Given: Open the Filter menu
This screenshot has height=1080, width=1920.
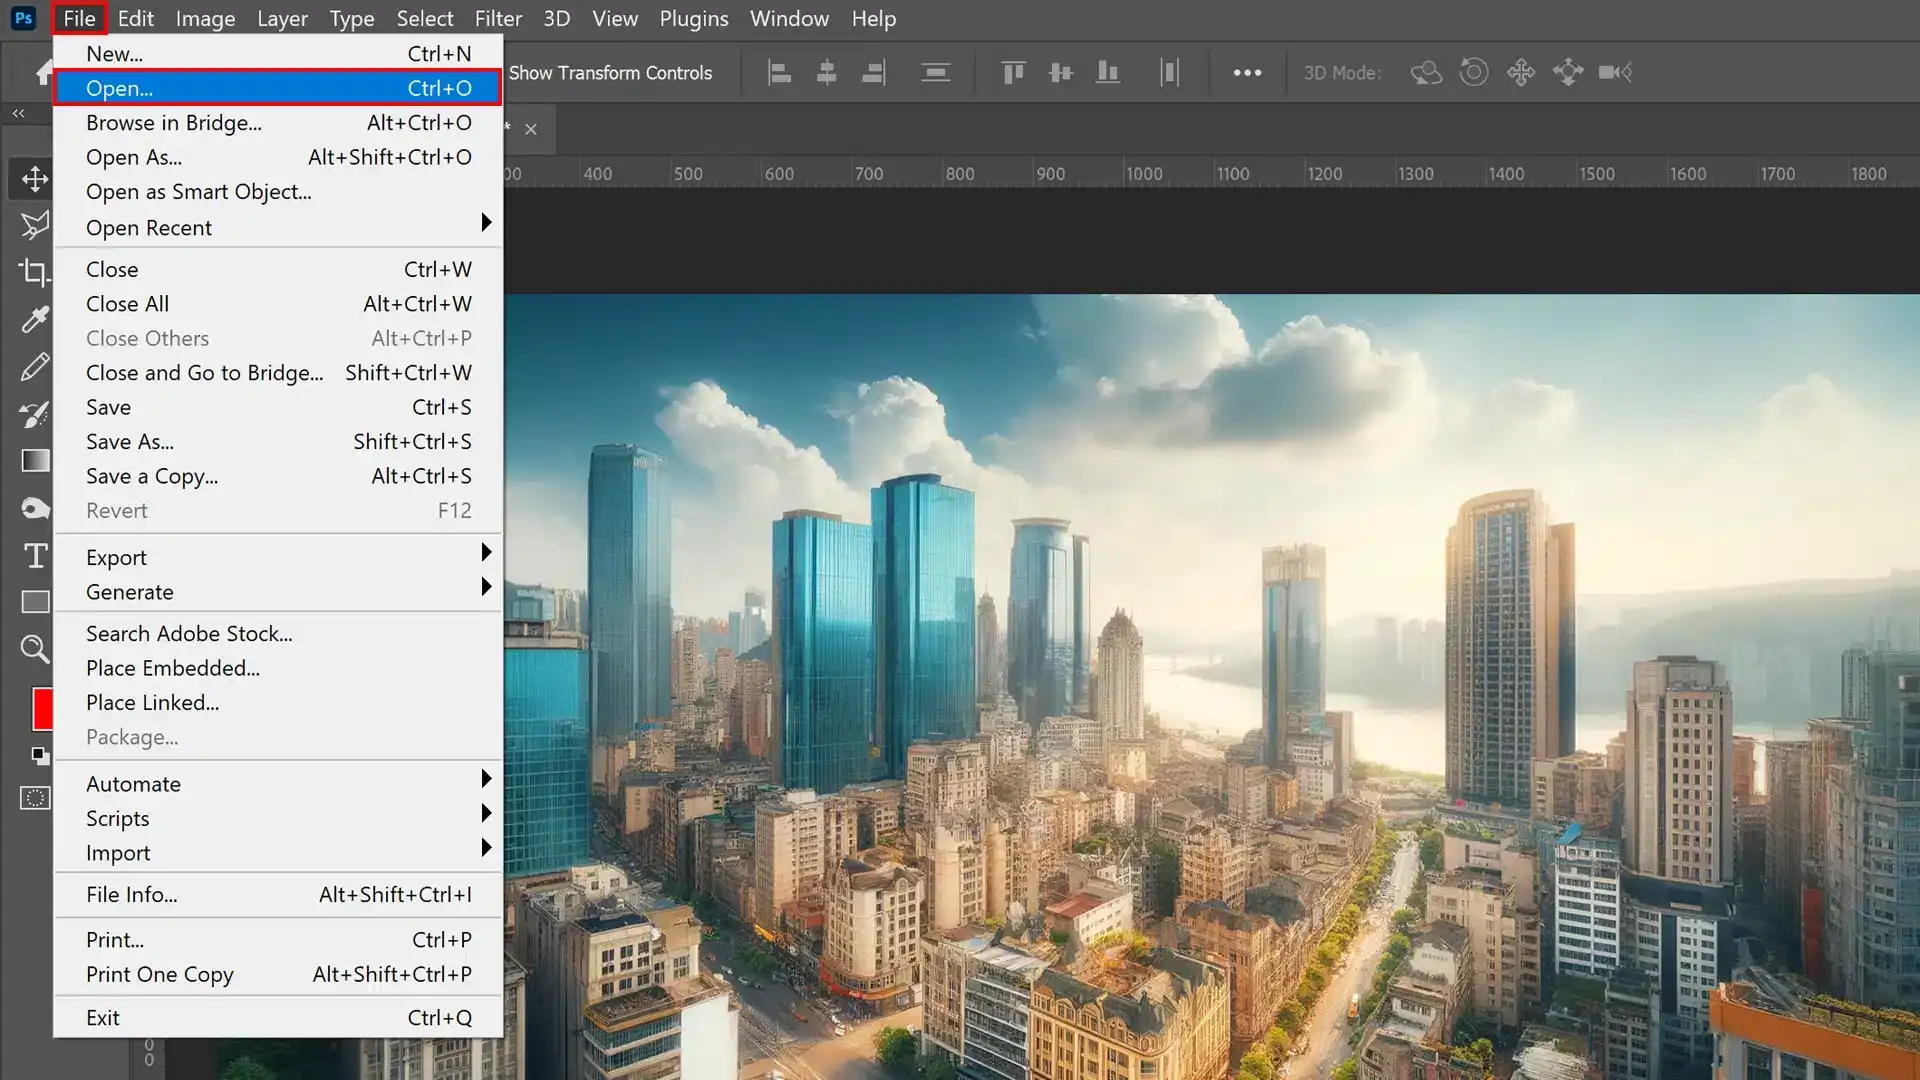Looking at the screenshot, I should tap(498, 18).
